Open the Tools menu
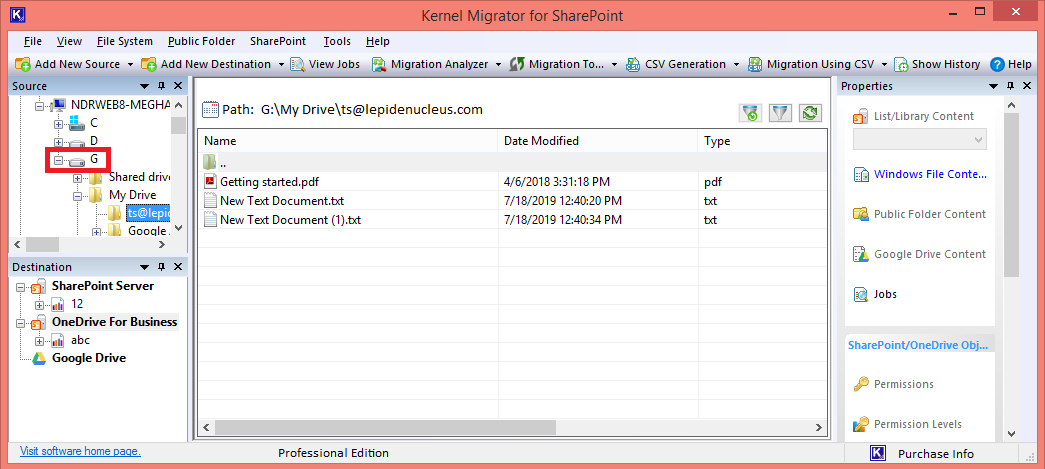The width and height of the screenshot is (1045, 469). [x=337, y=41]
